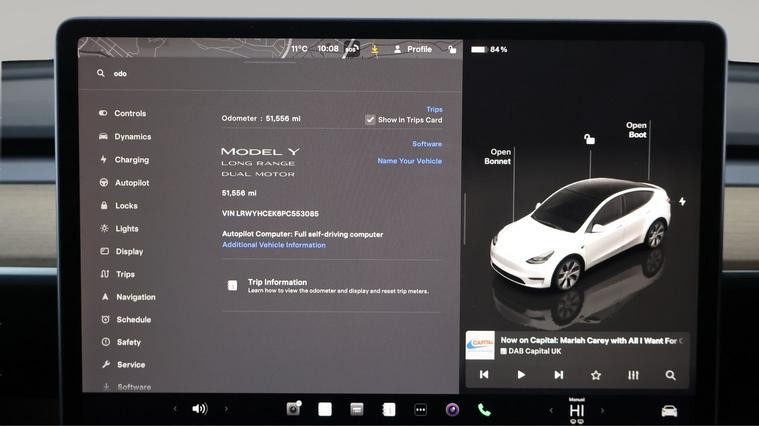Tap the Name Your Vehicle link
Screen dimensions: 759x426
click(x=409, y=161)
